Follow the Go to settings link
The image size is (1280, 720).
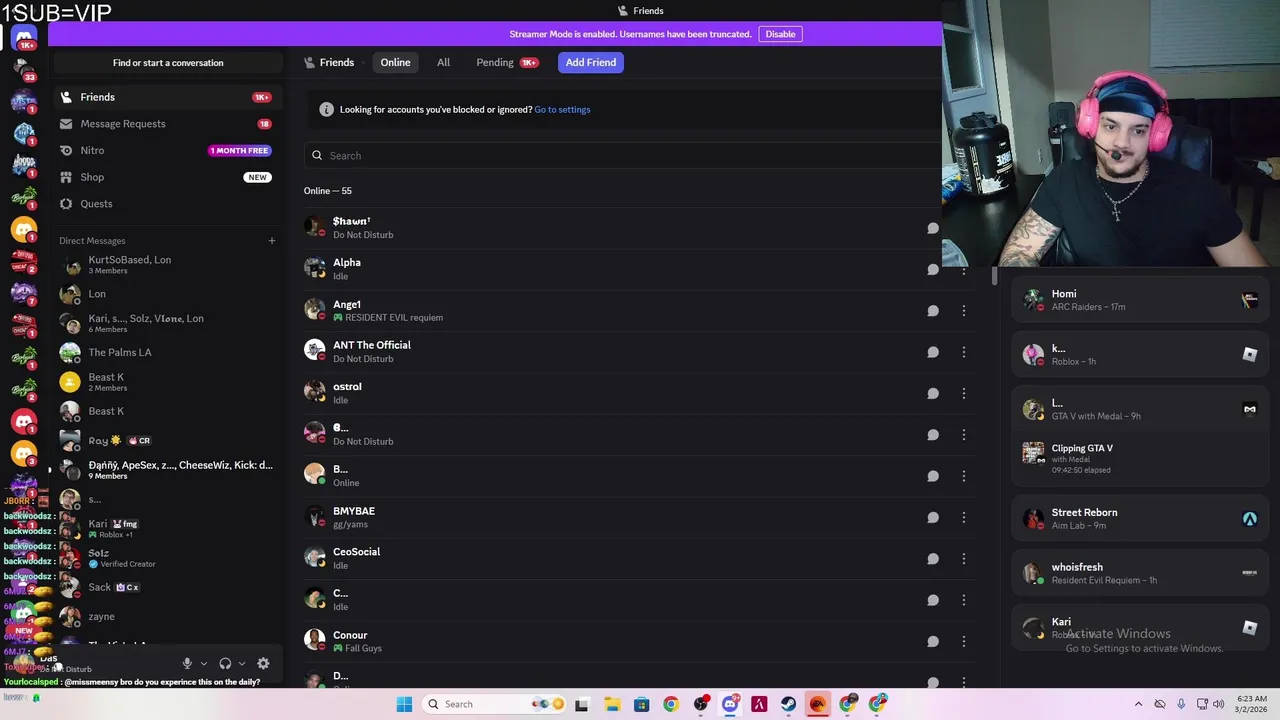click(x=562, y=110)
